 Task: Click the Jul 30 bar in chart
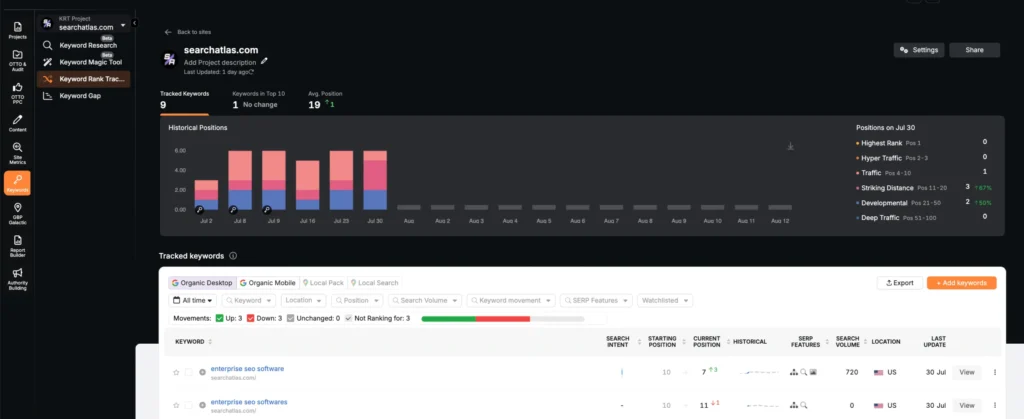375,181
